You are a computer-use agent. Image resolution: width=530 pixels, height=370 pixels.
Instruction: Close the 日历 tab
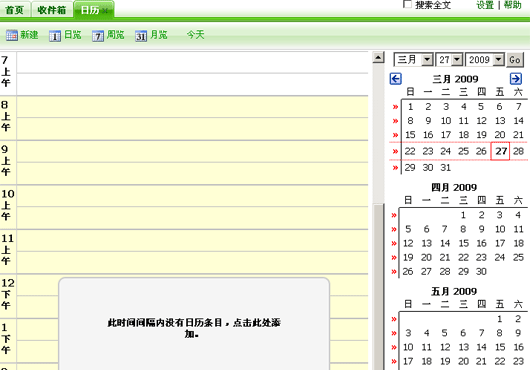click(105, 11)
